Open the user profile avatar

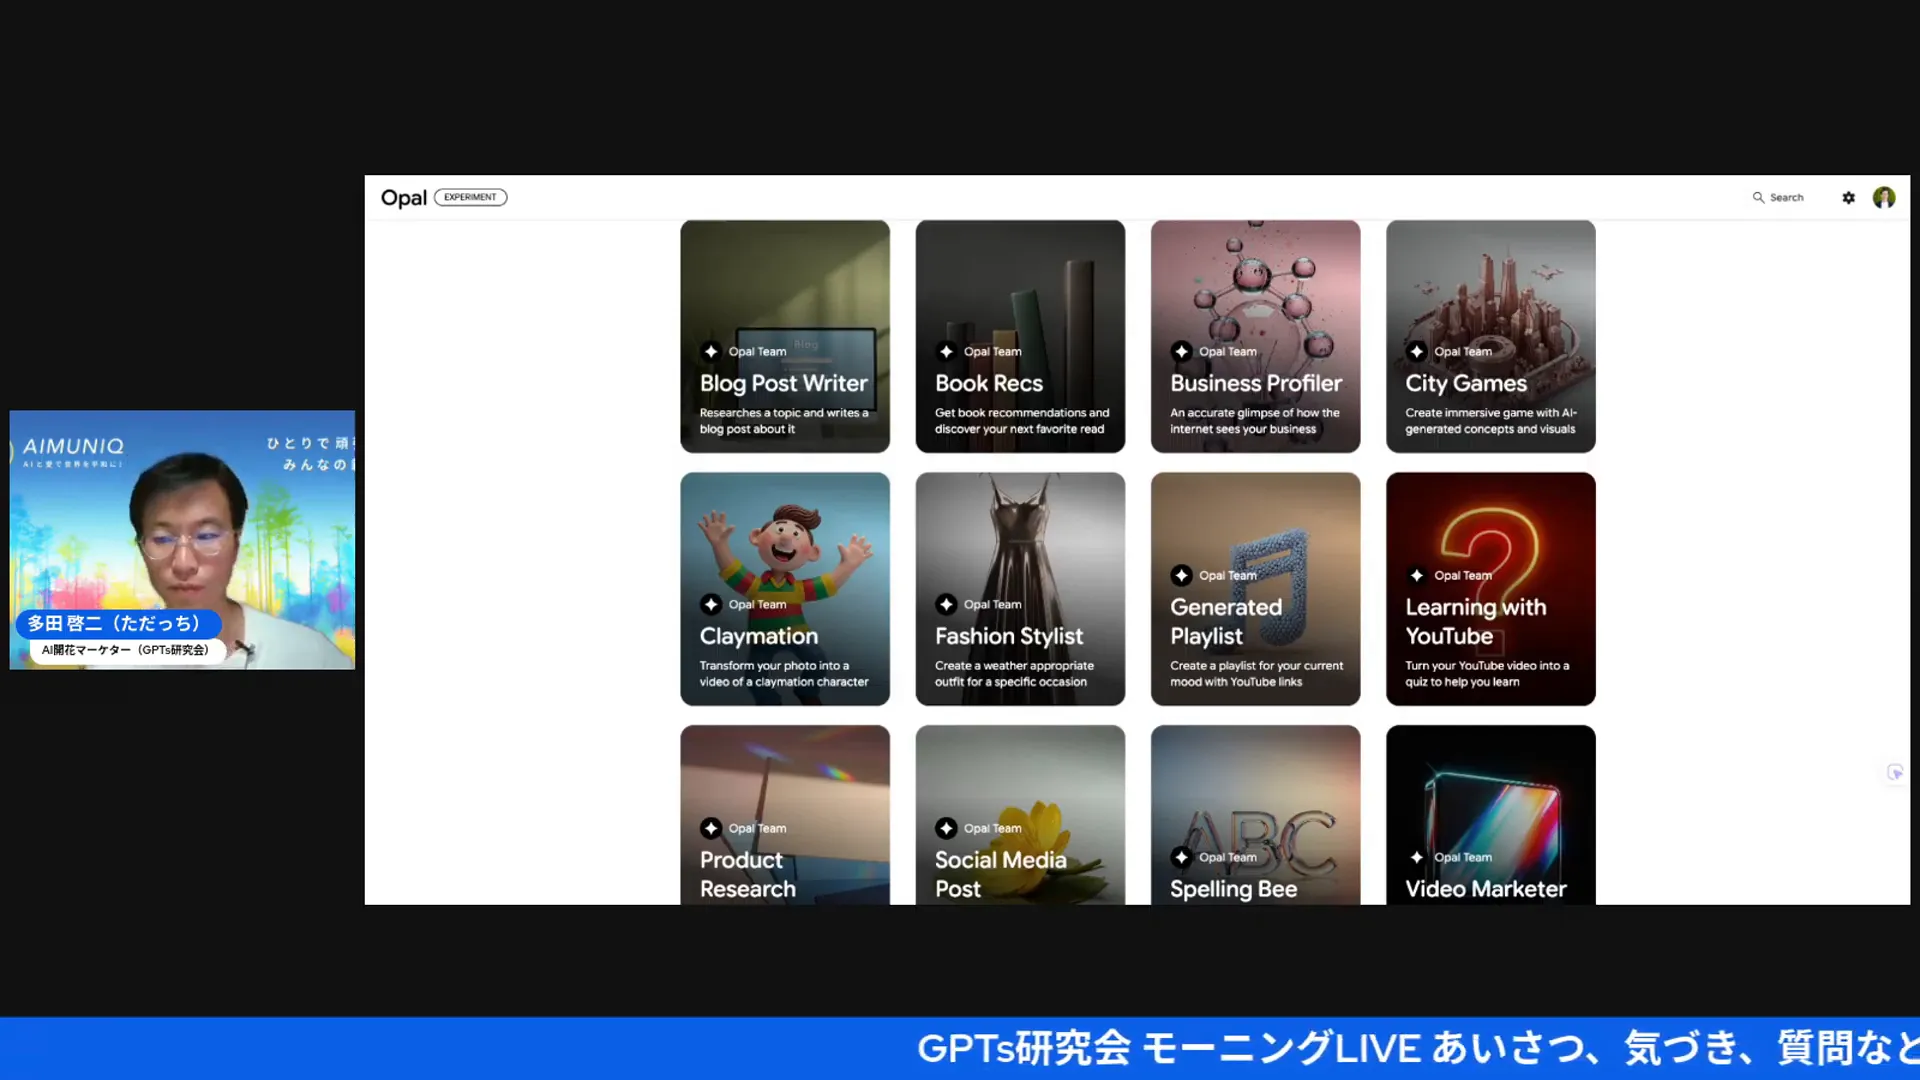point(1884,198)
